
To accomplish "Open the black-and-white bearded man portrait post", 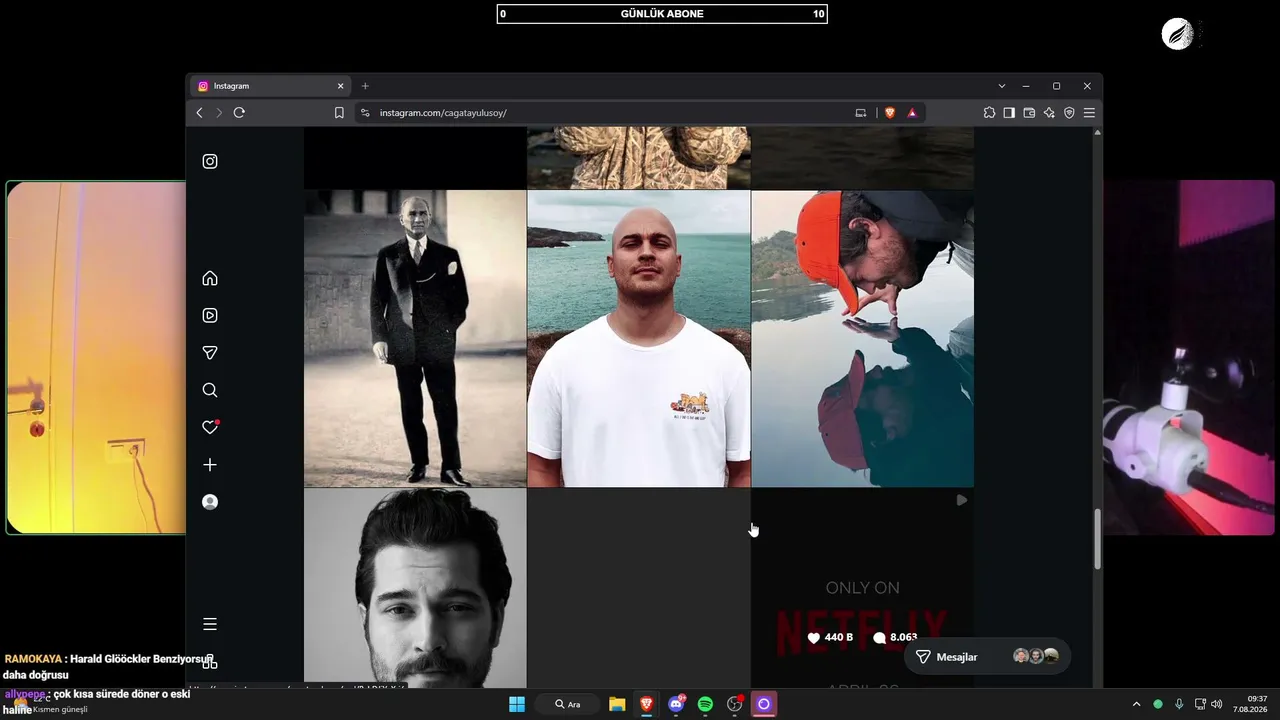I will click(x=415, y=587).
